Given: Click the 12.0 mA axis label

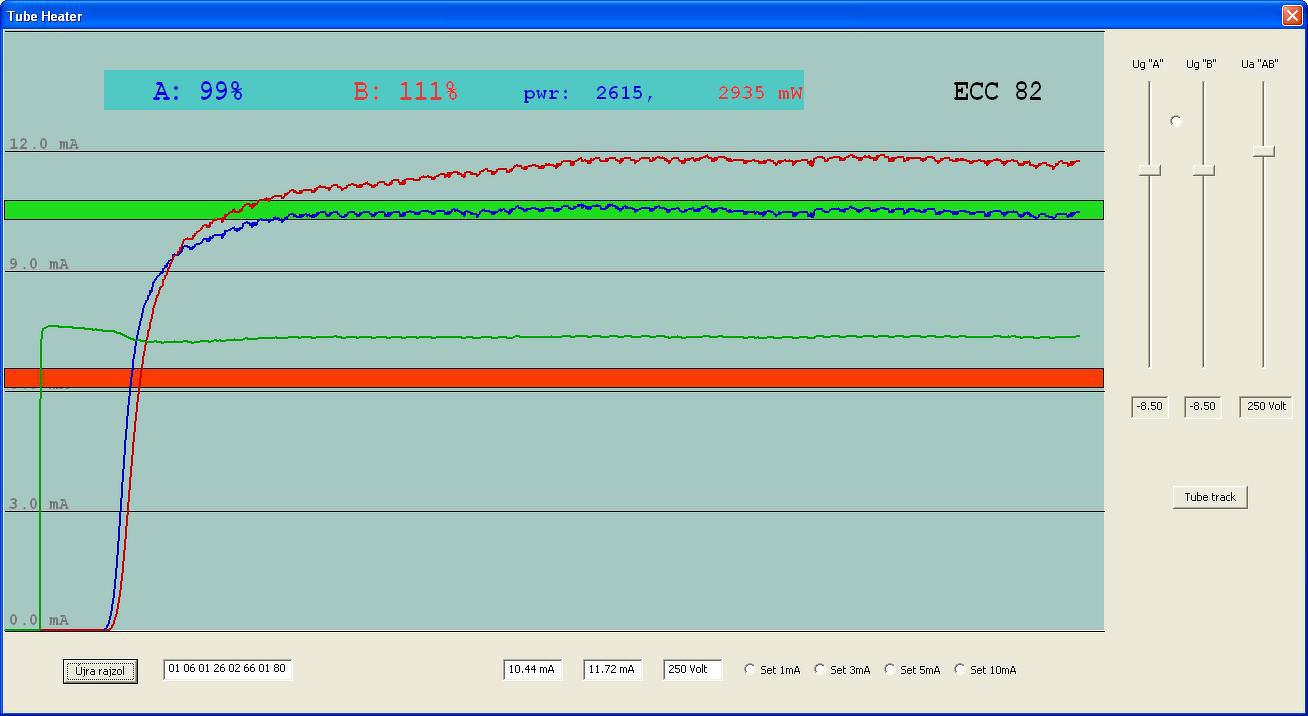Looking at the screenshot, I should coord(44,144).
